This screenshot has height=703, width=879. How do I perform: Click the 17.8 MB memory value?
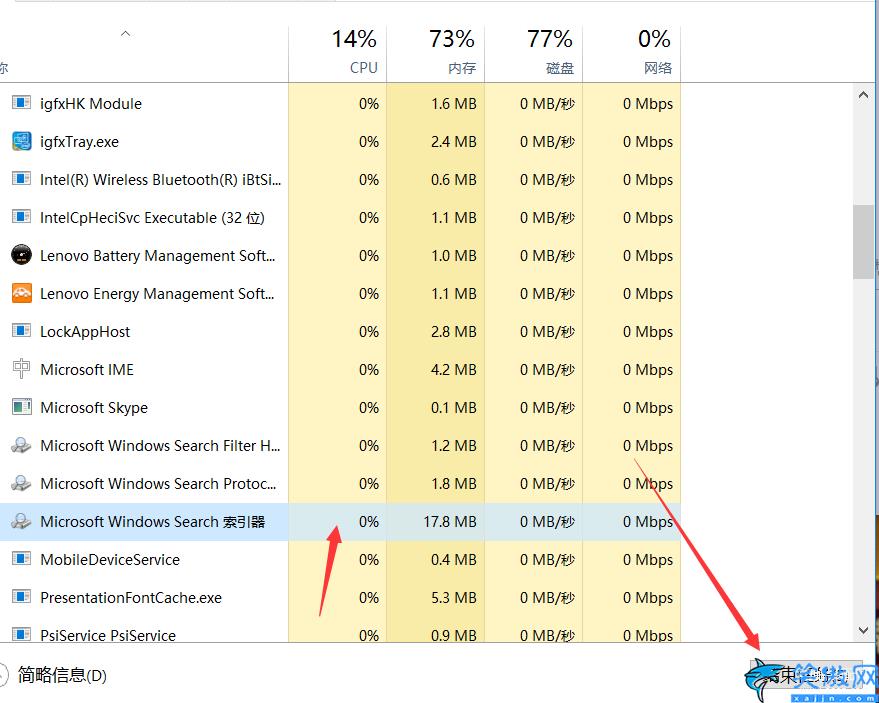[x=450, y=522]
